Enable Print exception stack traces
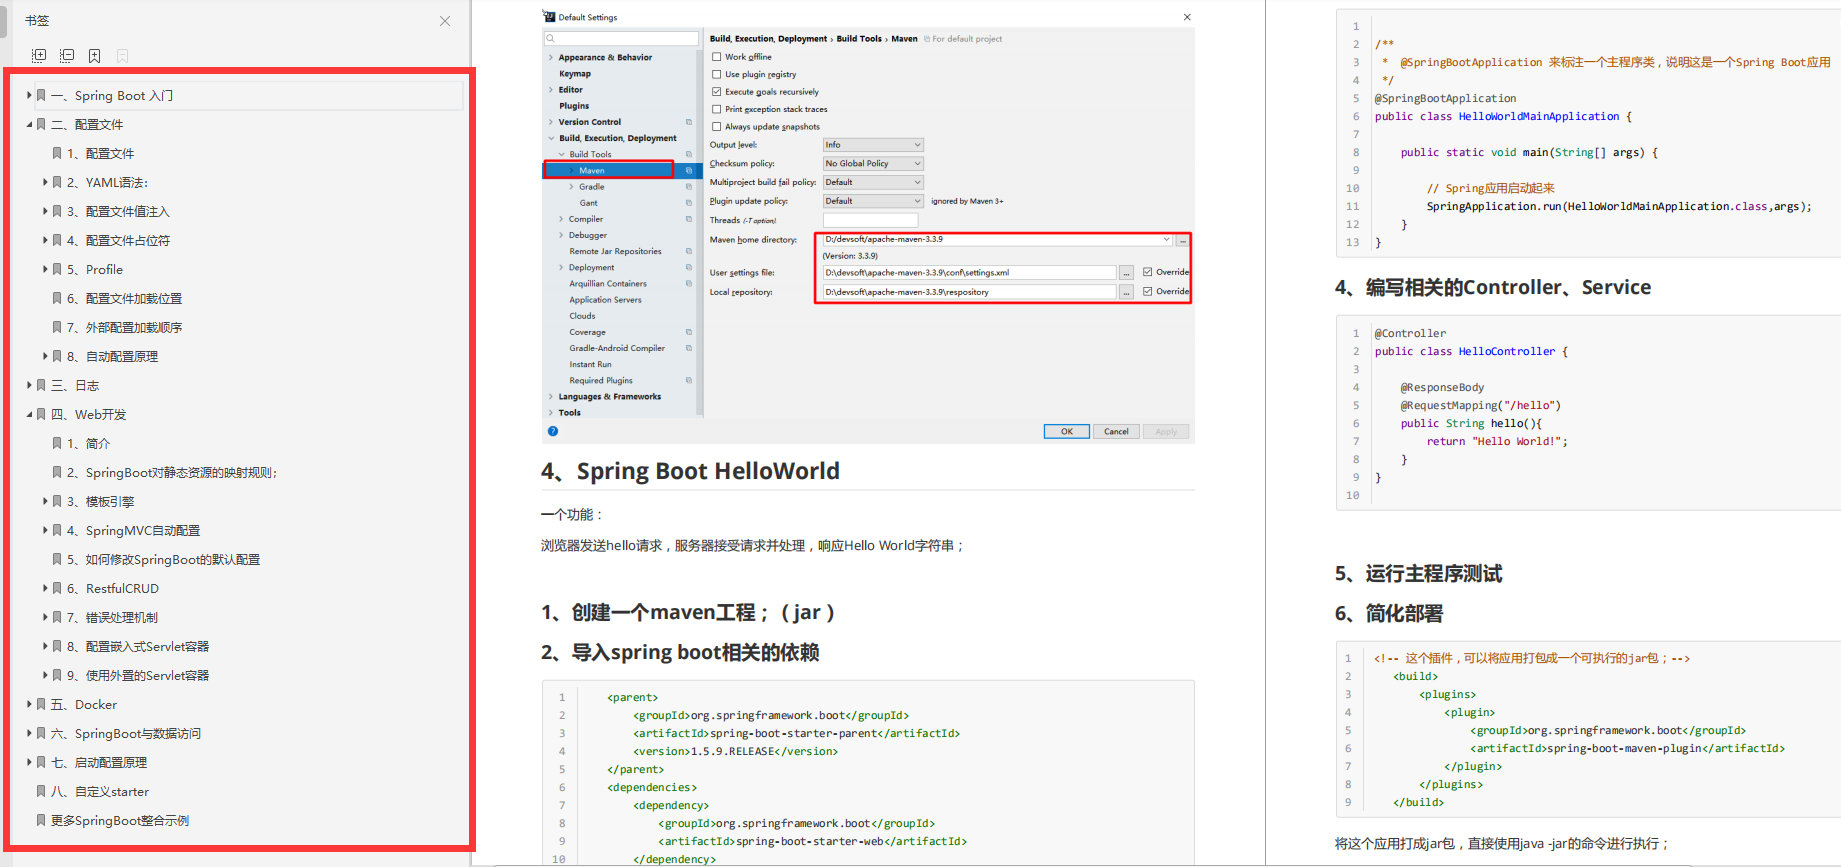The height and width of the screenshot is (867, 1841). [x=716, y=109]
